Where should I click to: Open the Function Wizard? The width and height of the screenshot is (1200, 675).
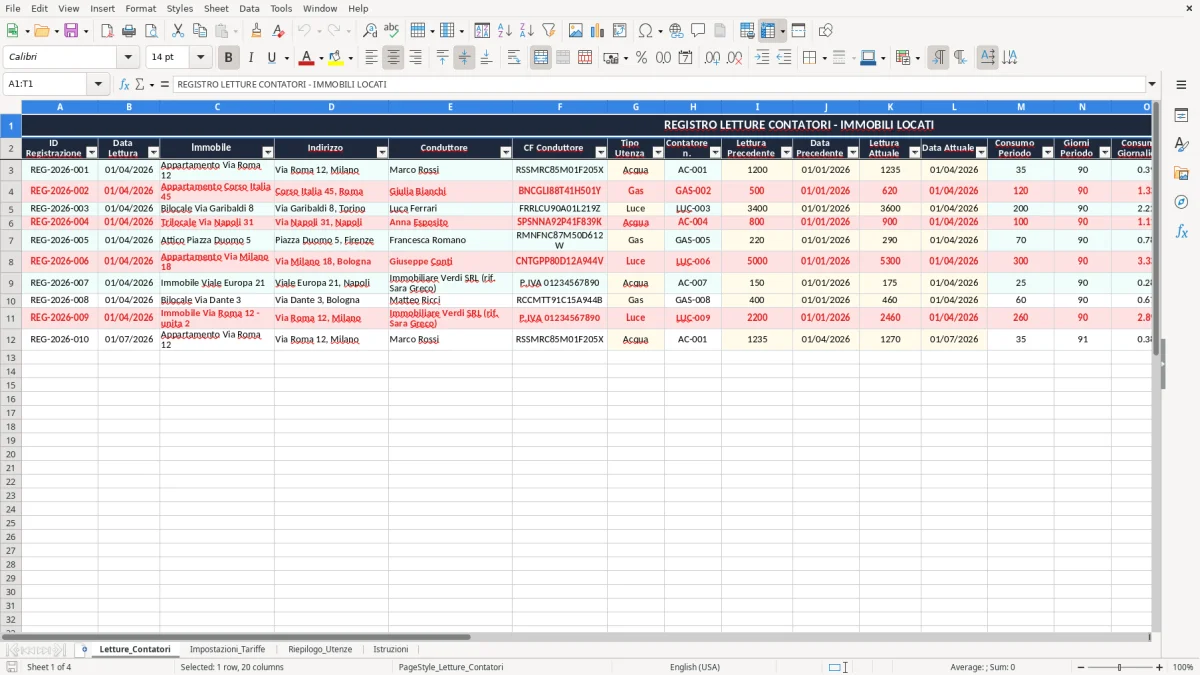(x=125, y=84)
